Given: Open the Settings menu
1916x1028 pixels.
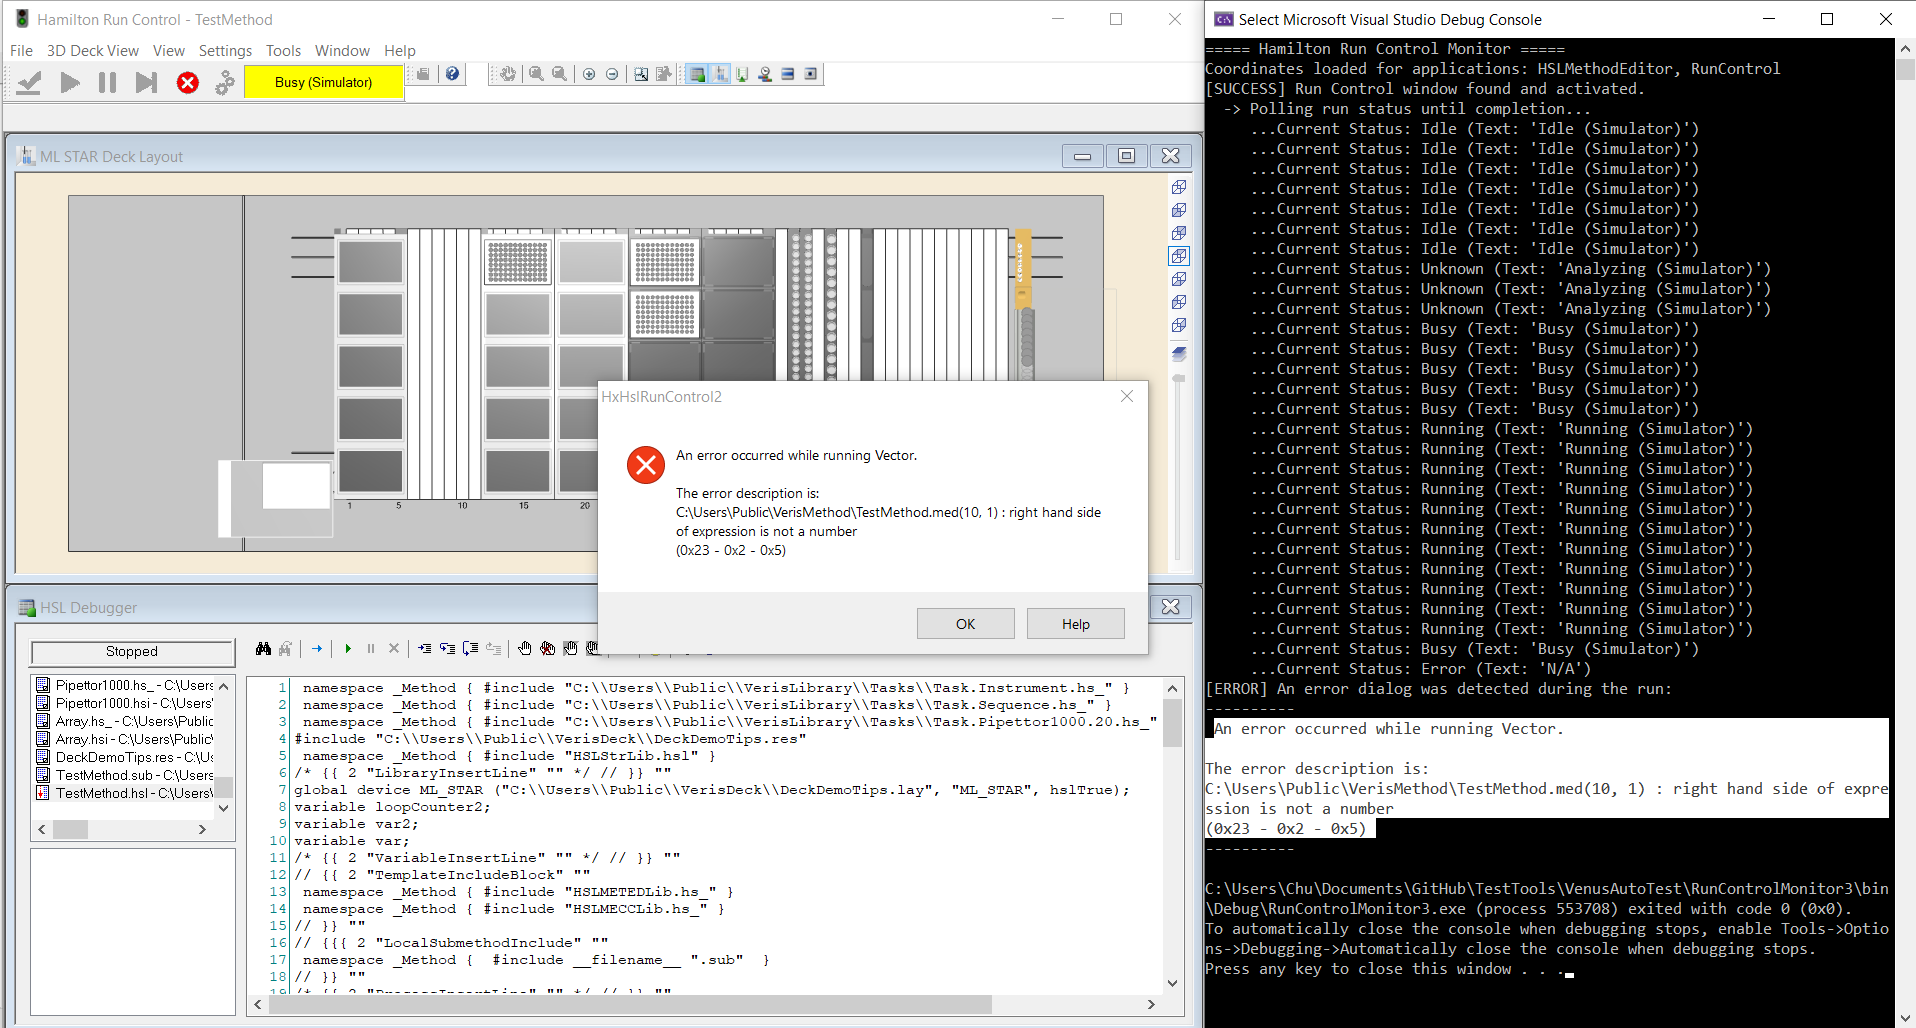Looking at the screenshot, I should coord(225,51).
